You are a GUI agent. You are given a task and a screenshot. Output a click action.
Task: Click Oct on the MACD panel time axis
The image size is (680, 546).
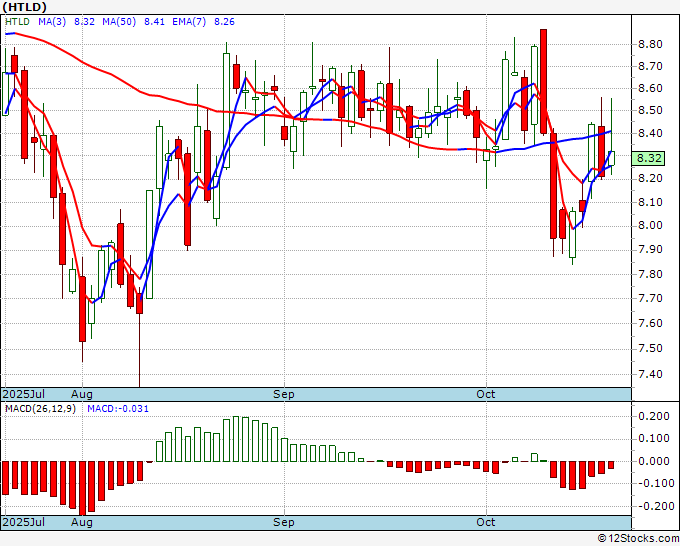(x=485, y=522)
